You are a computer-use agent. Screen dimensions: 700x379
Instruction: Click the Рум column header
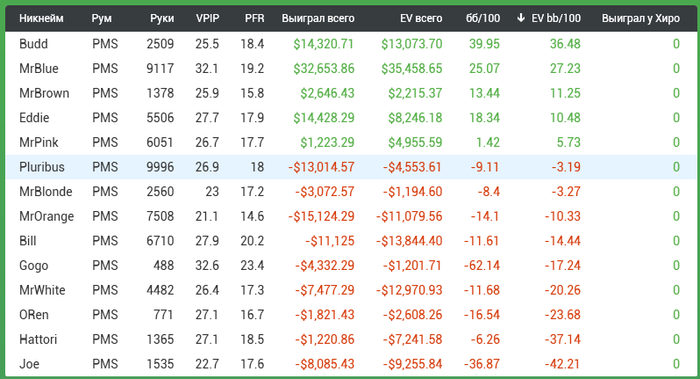[101, 18]
